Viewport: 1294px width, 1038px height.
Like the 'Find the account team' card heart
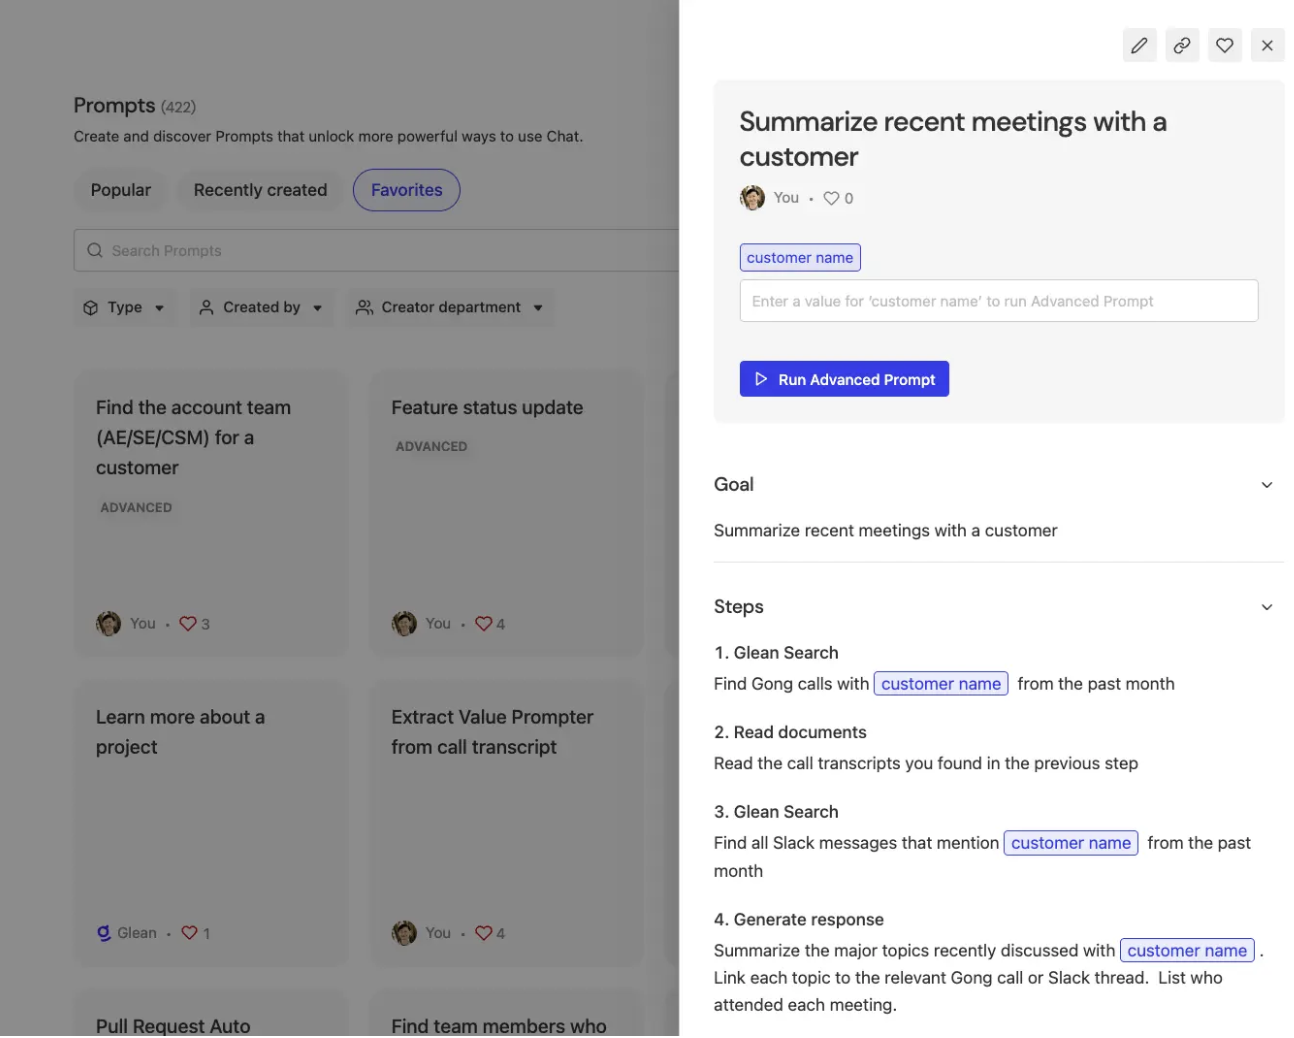click(x=188, y=623)
